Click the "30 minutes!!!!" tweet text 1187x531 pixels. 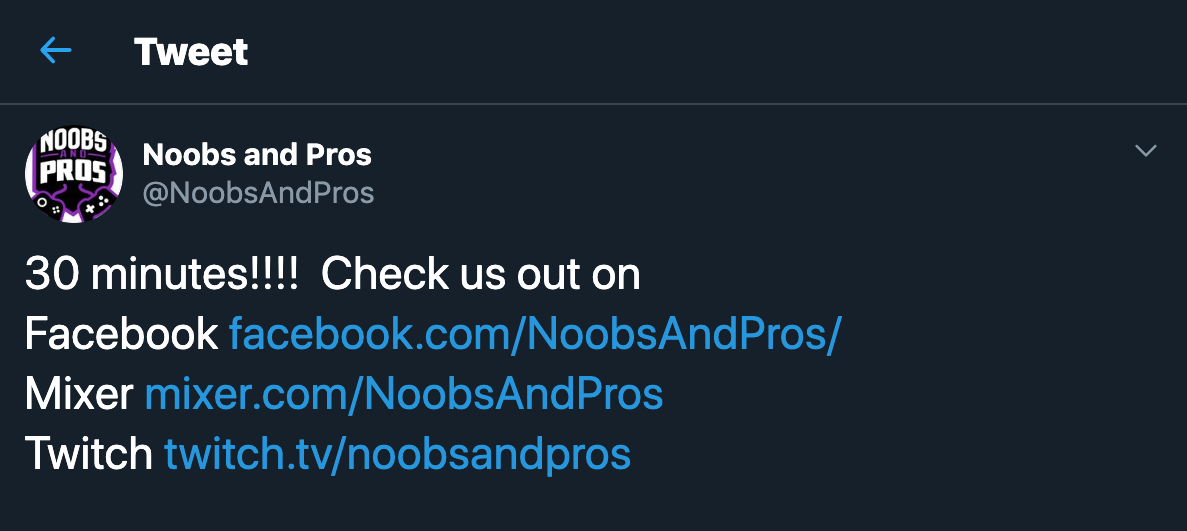pos(161,274)
